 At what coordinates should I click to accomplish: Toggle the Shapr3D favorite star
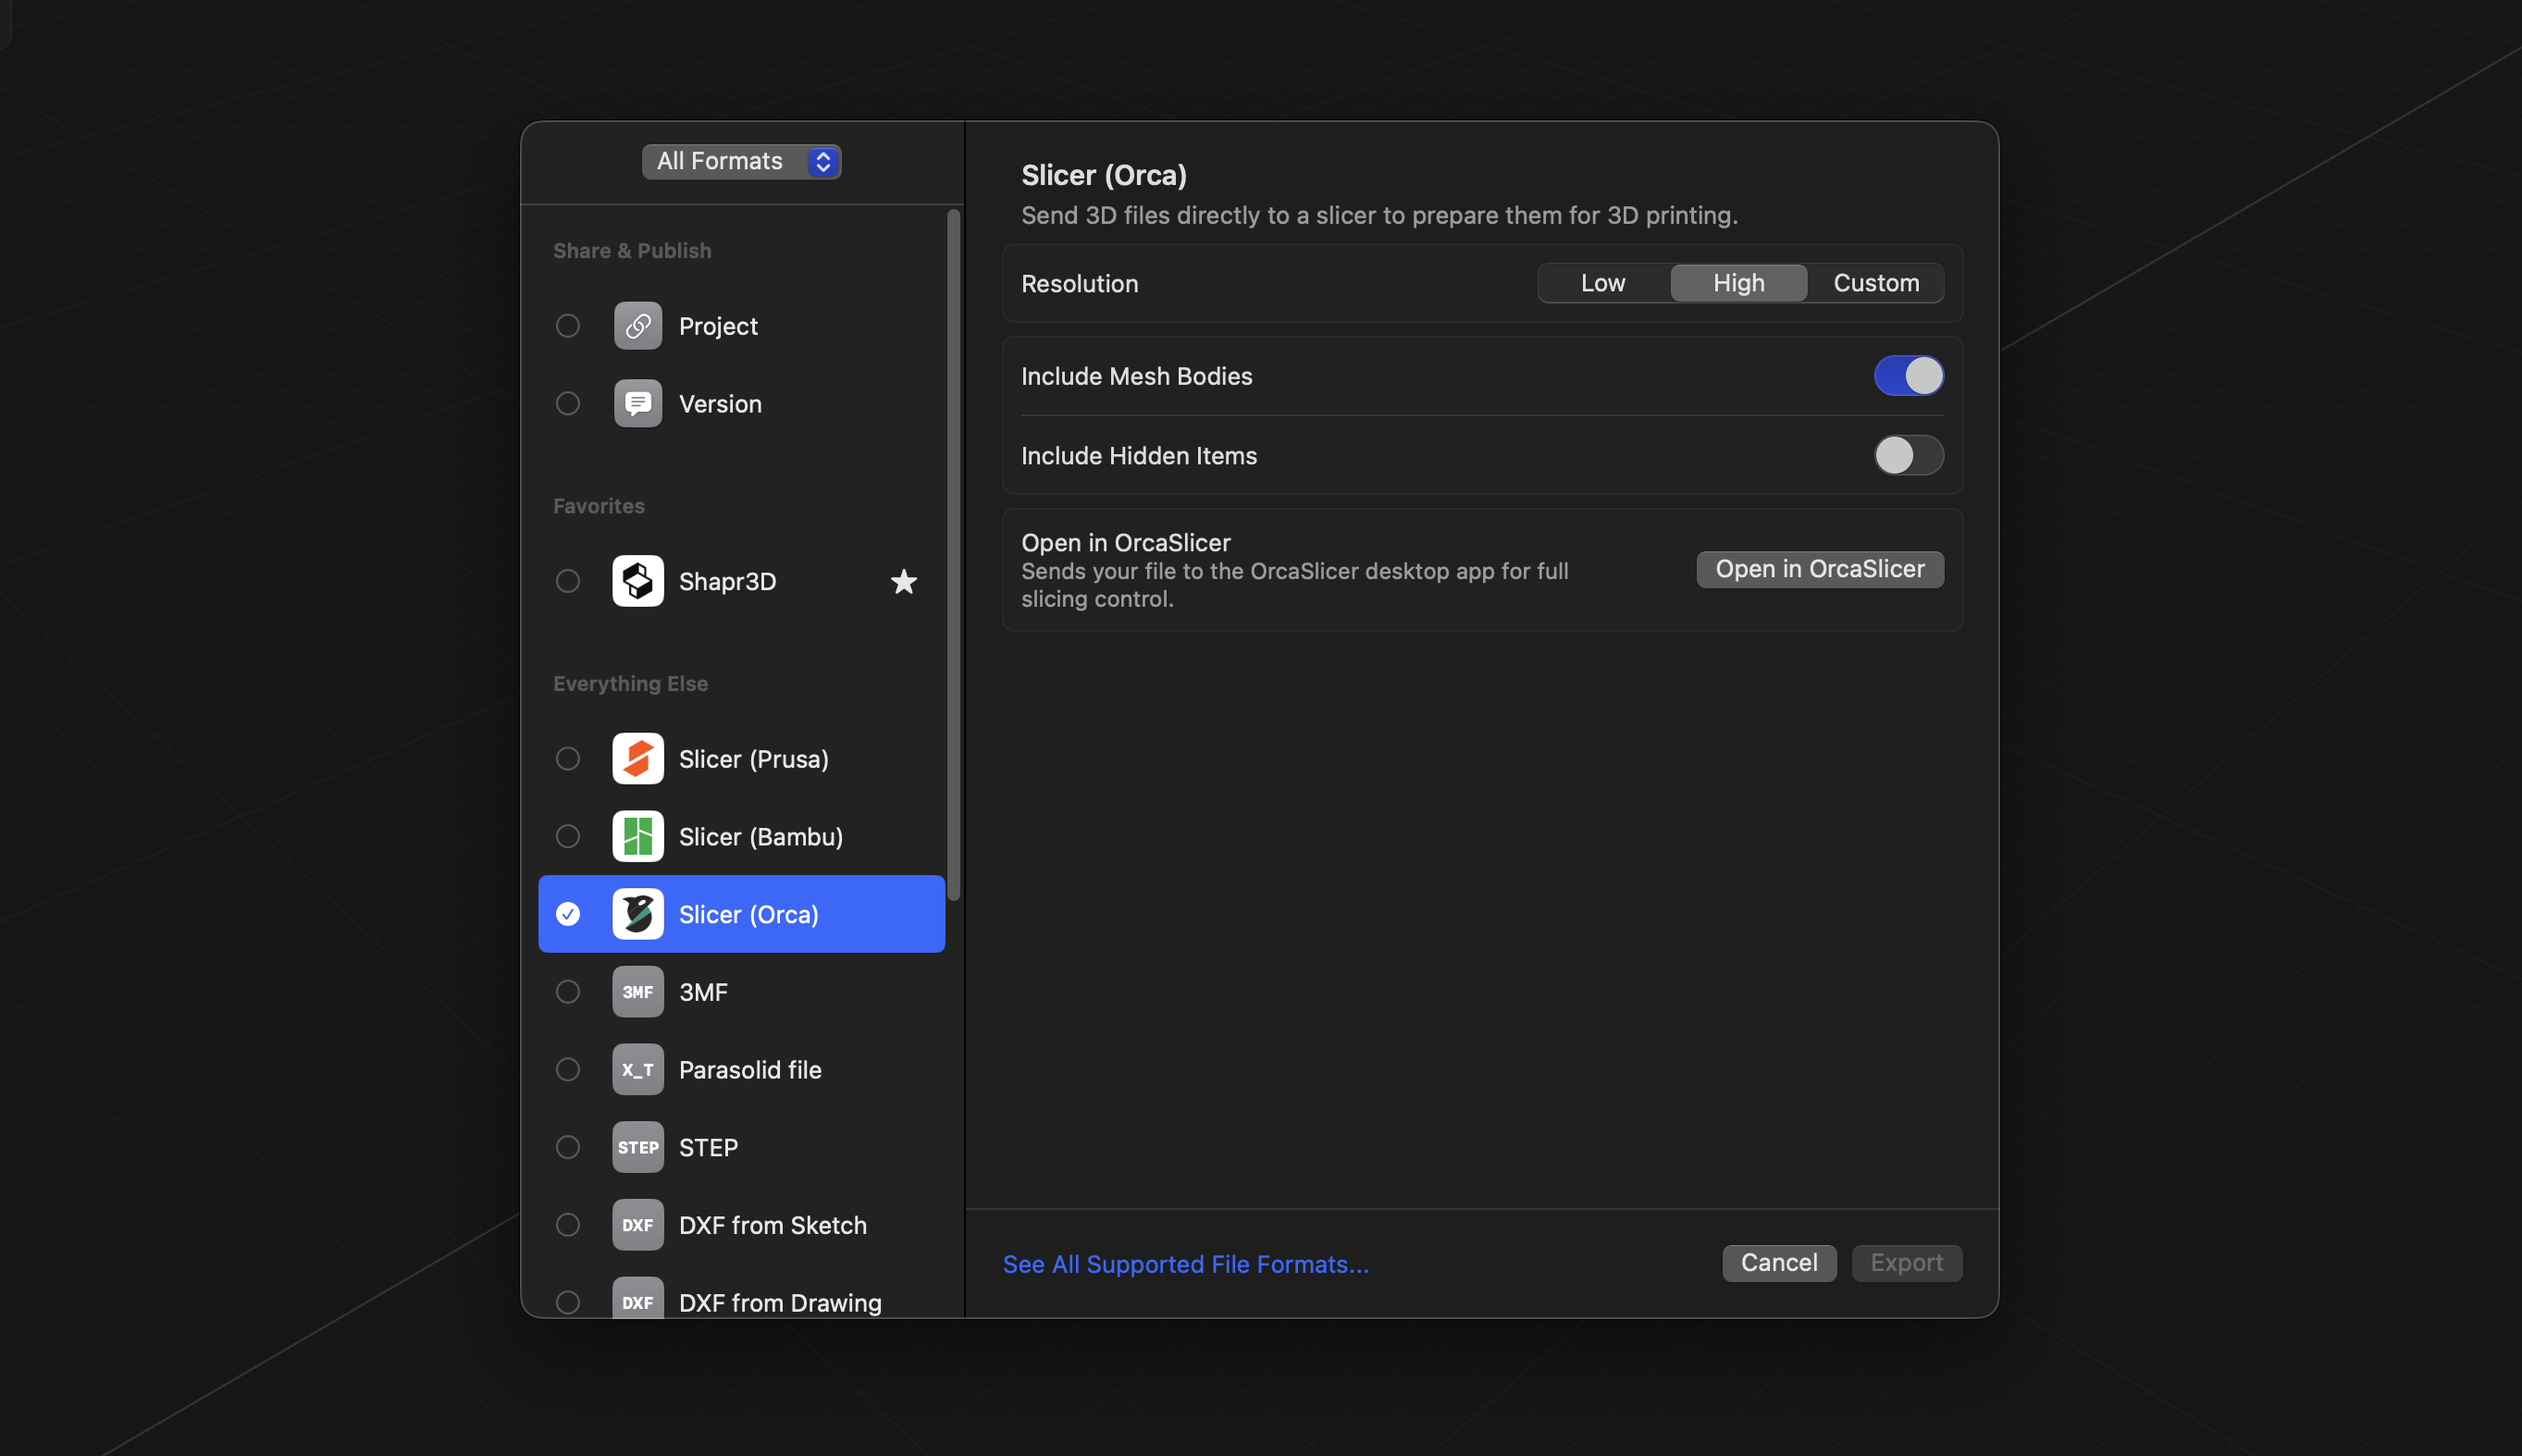point(904,581)
